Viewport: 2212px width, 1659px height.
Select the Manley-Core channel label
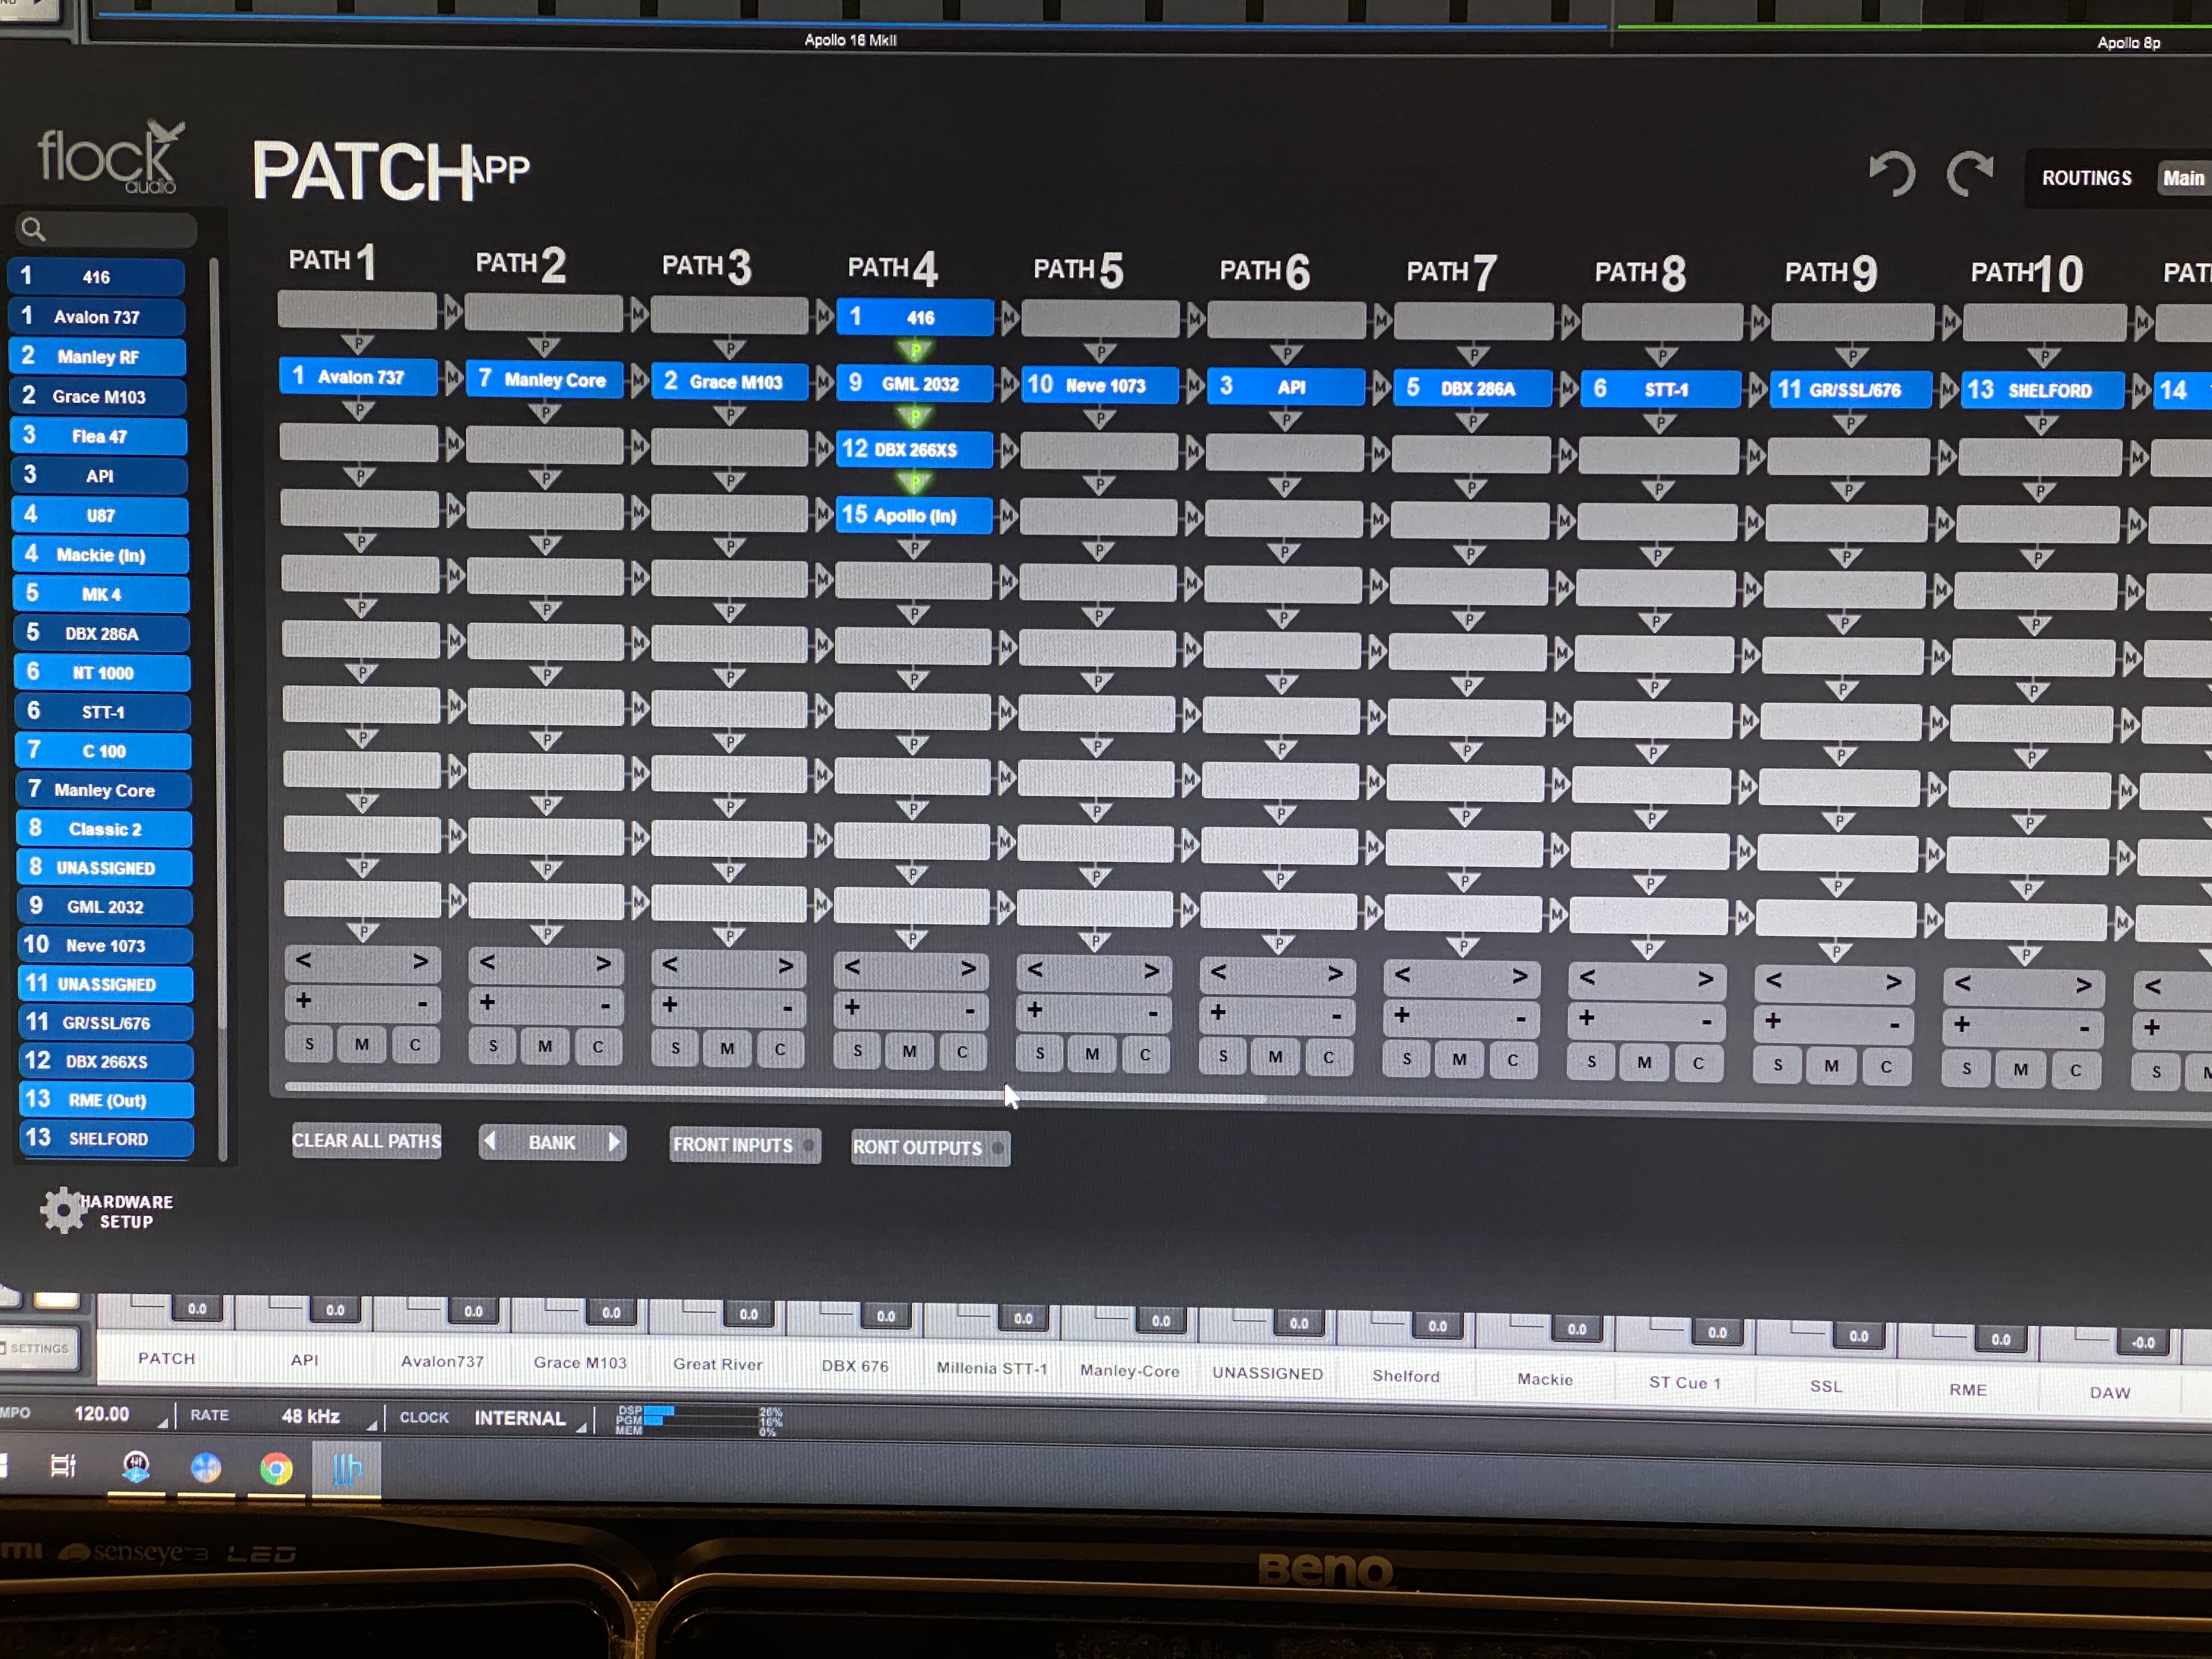click(x=1129, y=1371)
